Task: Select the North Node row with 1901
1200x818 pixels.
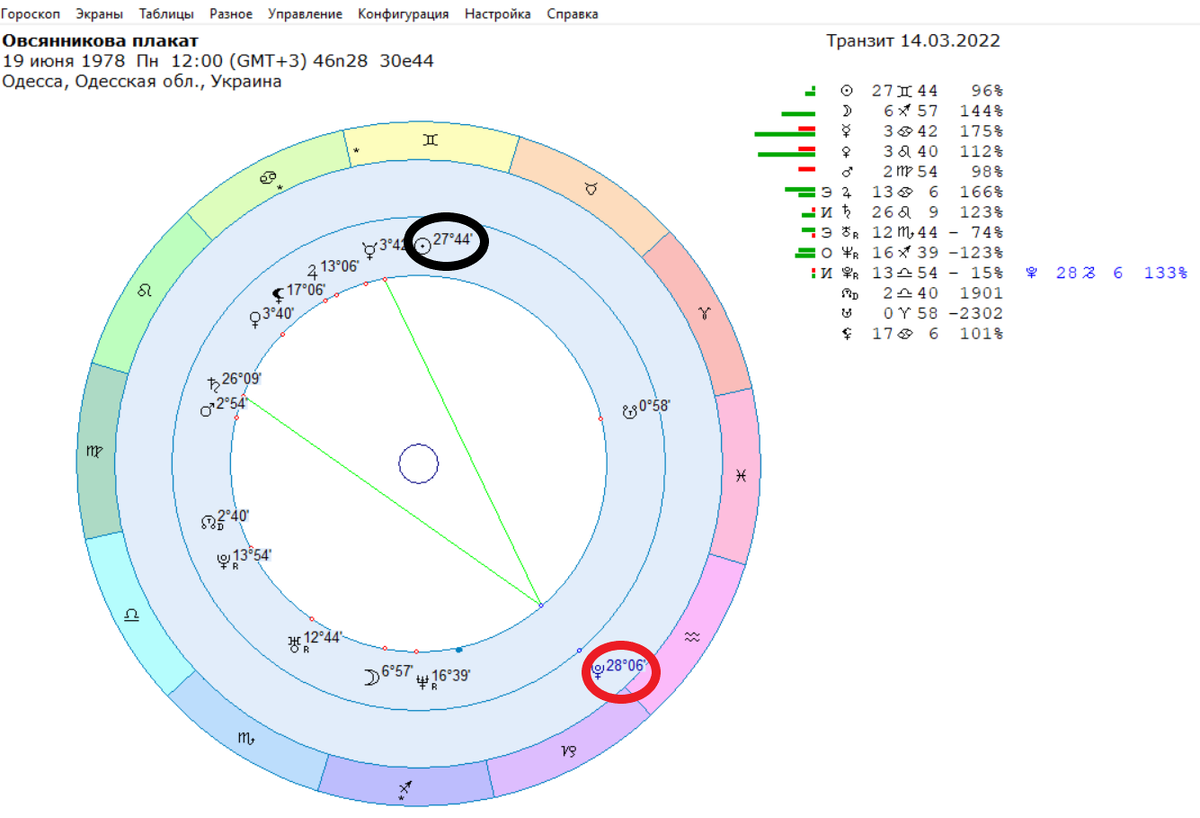Action: [920, 293]
